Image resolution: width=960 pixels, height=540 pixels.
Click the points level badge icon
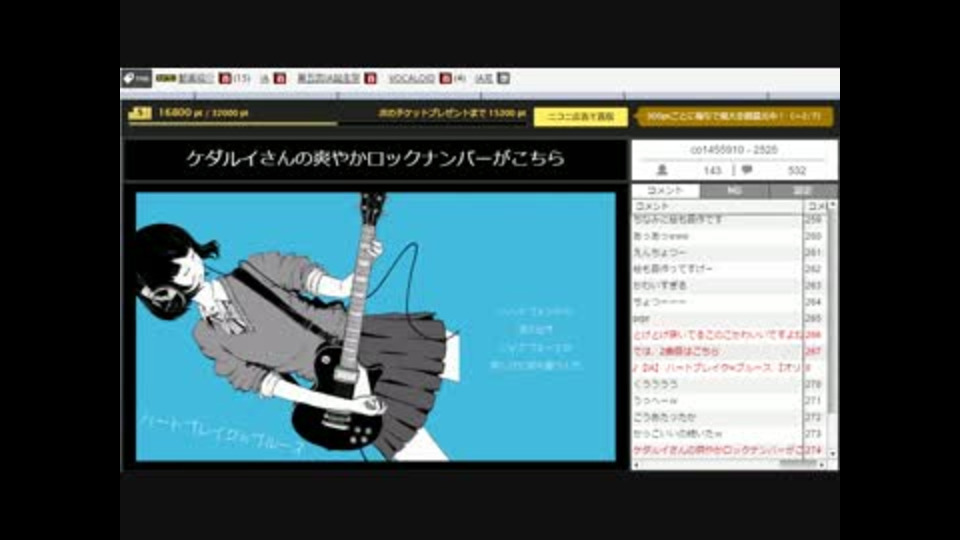click(x=140, y=113)
